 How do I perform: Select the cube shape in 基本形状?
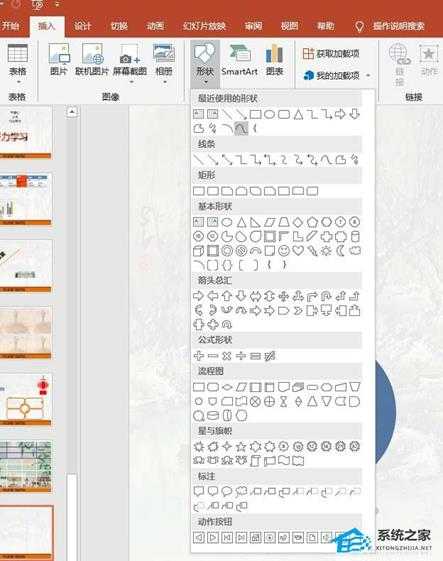(198, 250)
